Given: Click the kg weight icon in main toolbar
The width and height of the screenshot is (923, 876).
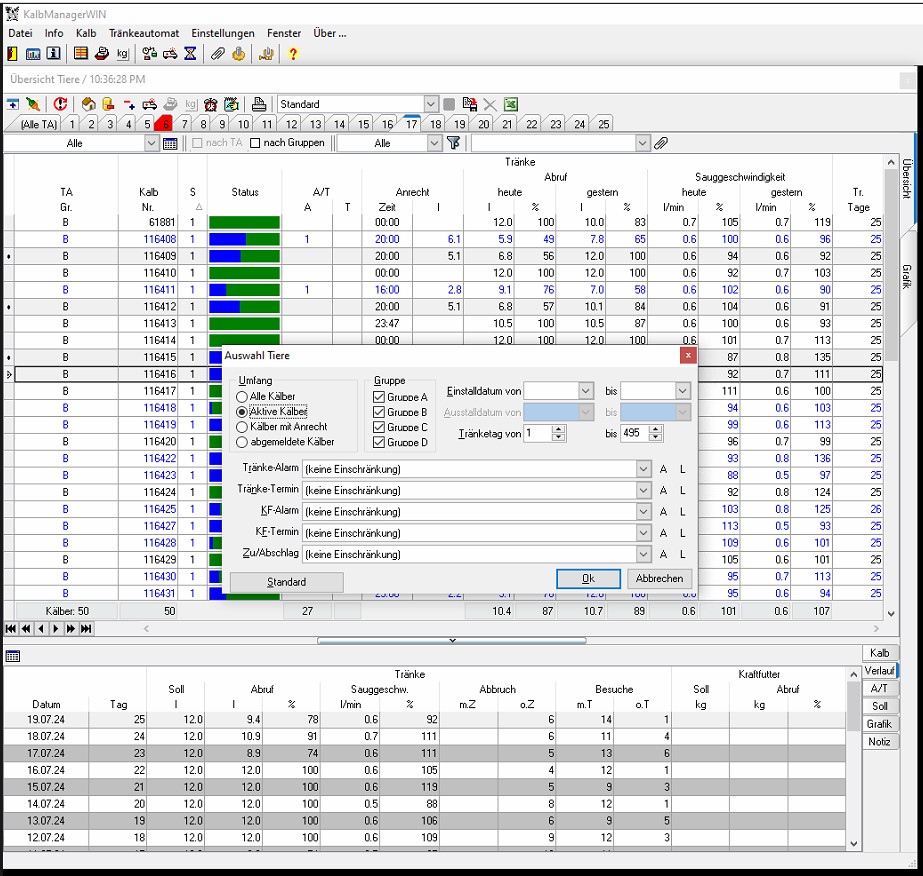Looking at the screenshot, I should (123, 54).
